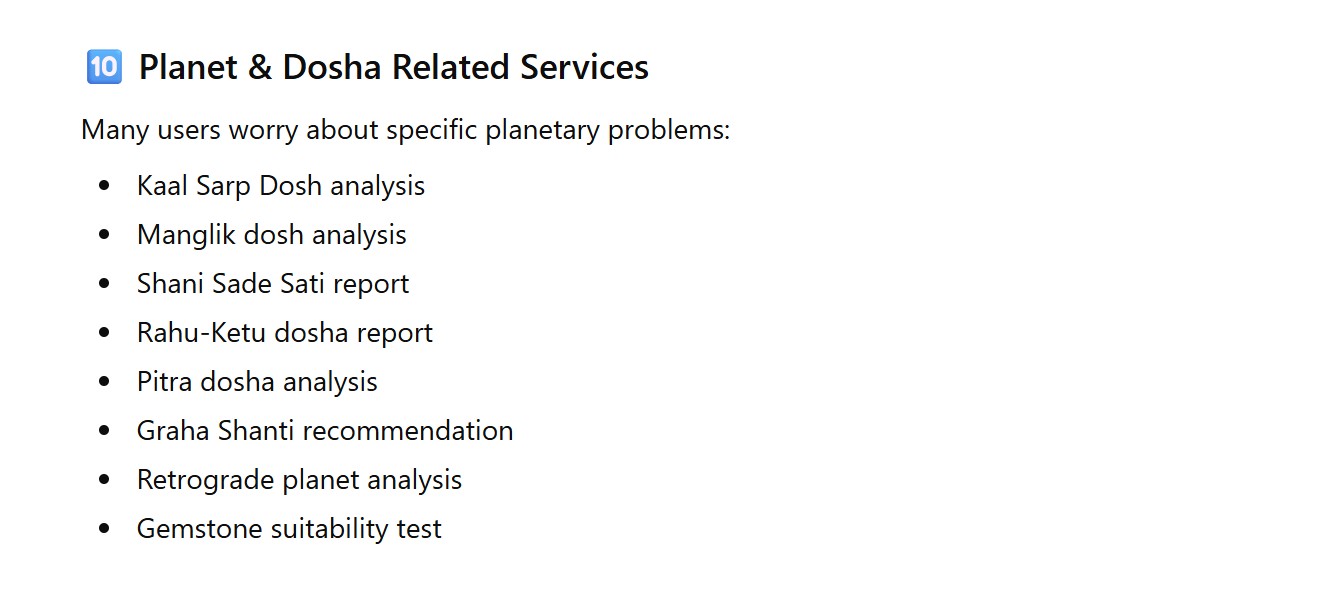Screen dimensions: 1321x592
Task: Click the bullet dot beside Pitra dosha
Action: tap(105, 382)
